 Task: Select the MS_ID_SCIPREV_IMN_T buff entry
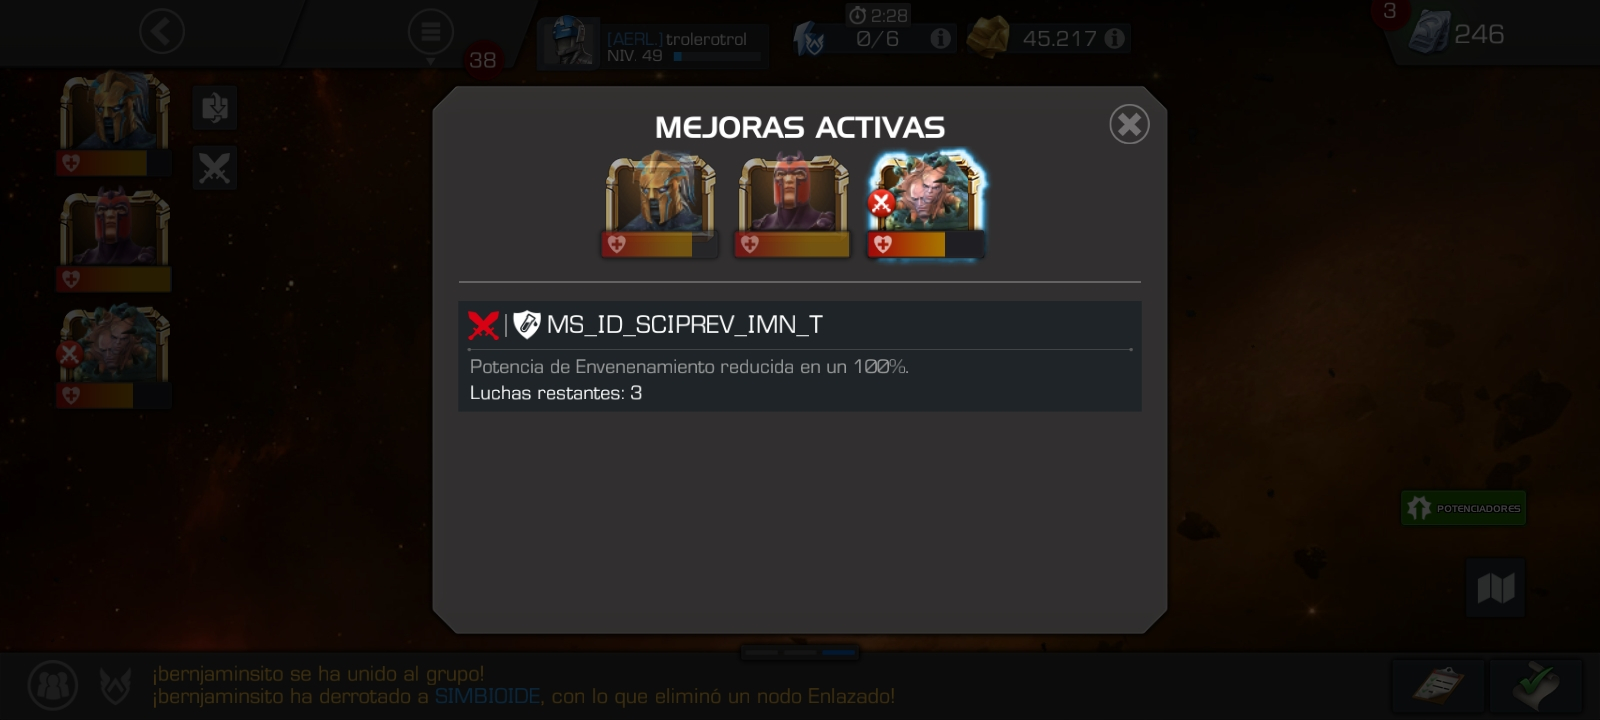pos(800,356)
